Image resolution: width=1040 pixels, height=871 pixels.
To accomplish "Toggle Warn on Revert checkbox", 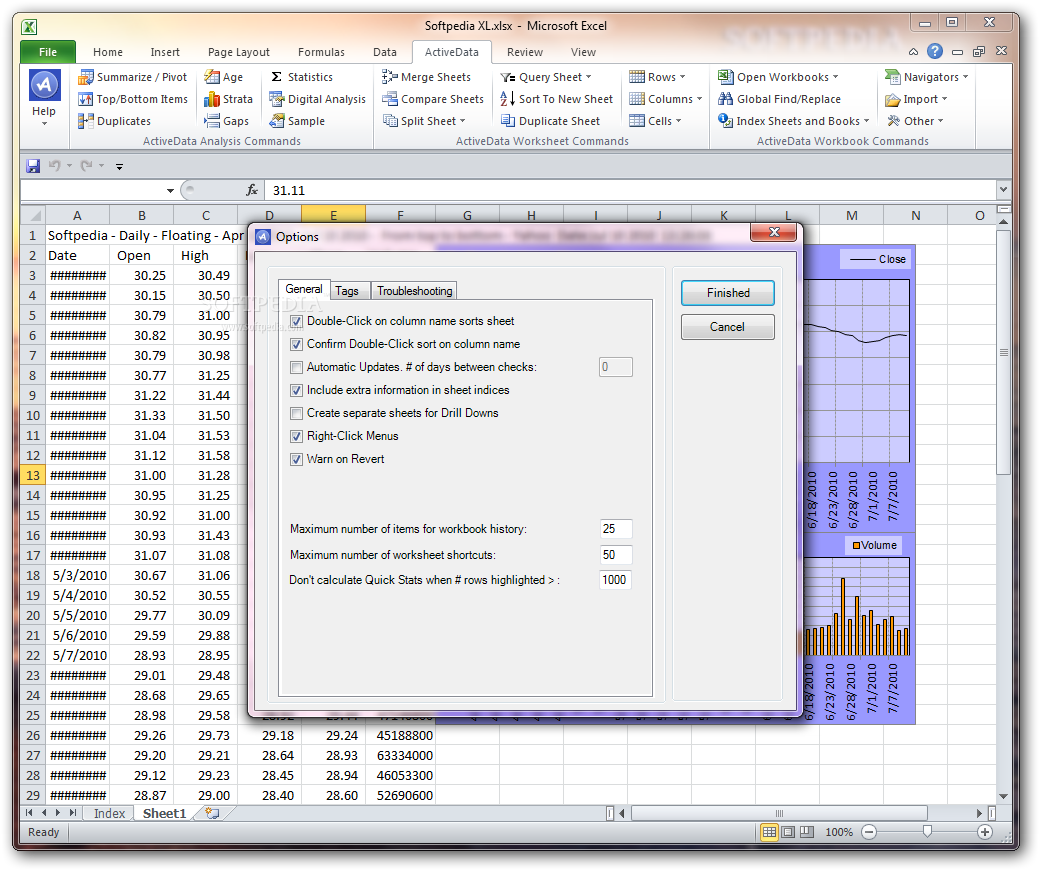I will pos(296,459).
